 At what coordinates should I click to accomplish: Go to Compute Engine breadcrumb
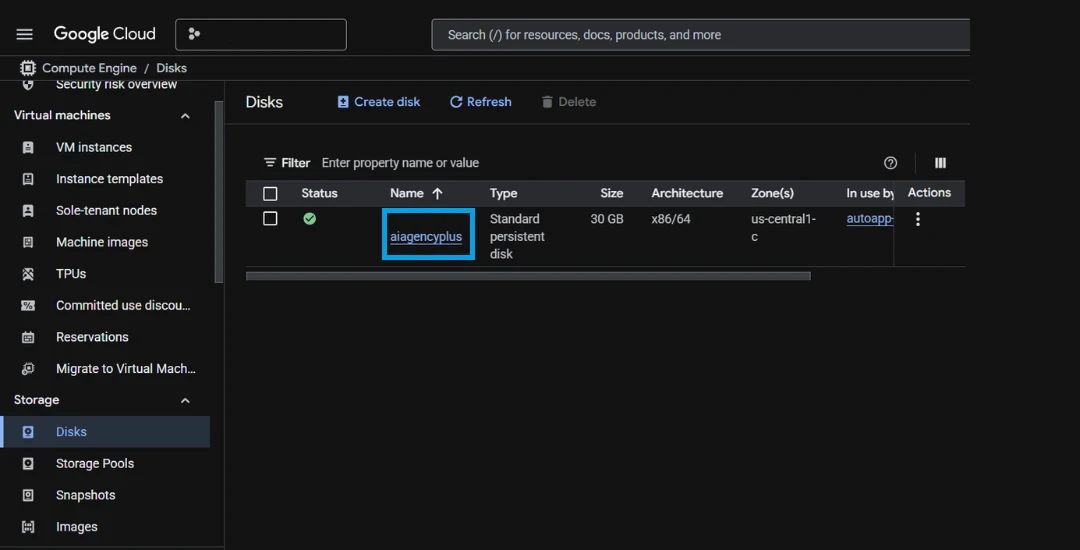coord(89,68)
